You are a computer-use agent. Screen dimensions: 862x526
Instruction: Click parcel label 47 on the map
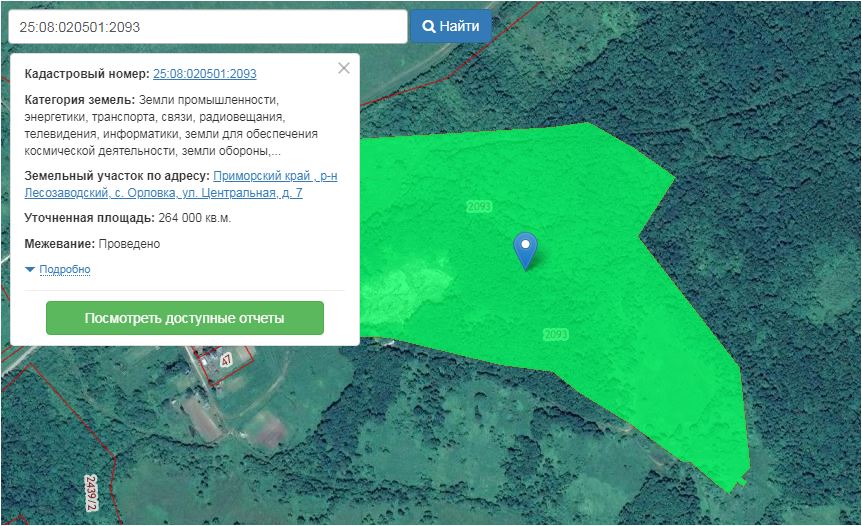pos(226,360)
